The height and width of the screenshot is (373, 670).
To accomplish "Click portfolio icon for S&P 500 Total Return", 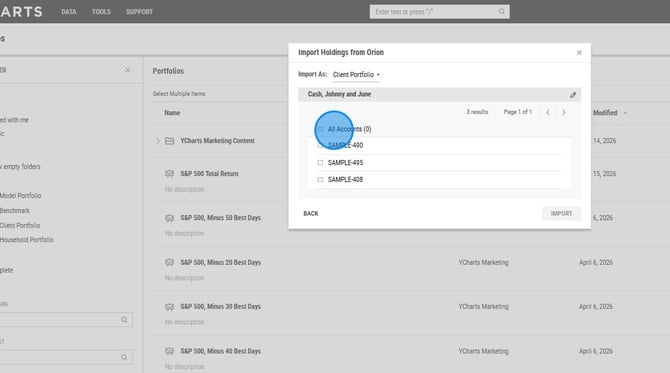I will tap(170, 173).
